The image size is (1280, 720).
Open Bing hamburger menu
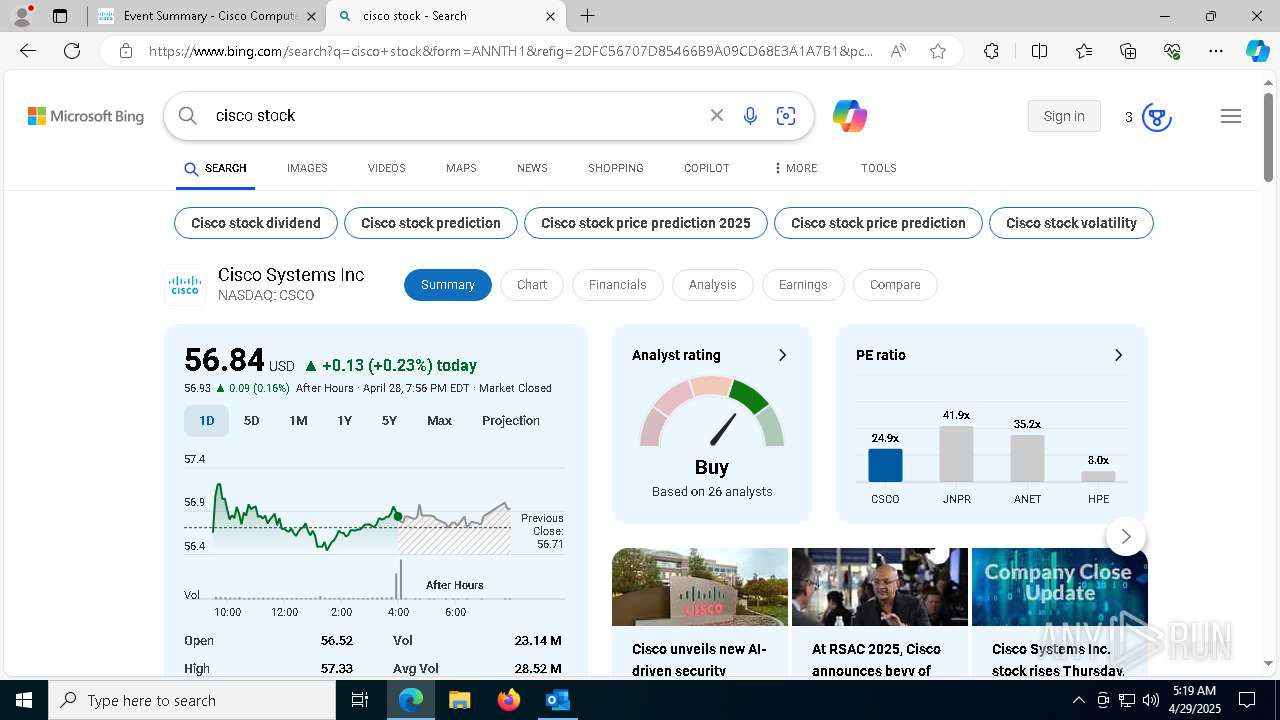pyautogui.click(x=1231, y=116)
